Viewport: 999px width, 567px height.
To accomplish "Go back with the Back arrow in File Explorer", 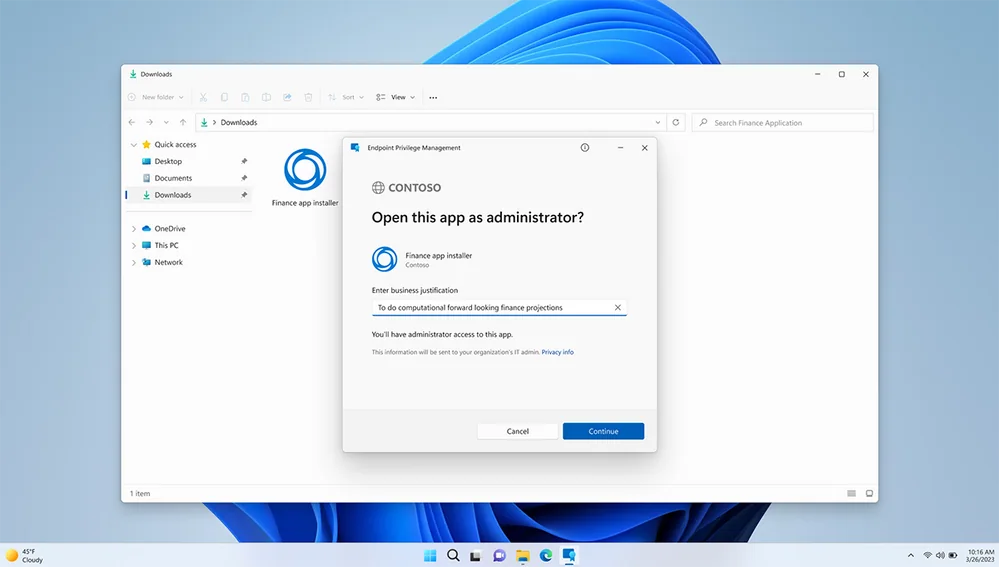I will click(x=132, y=122).
